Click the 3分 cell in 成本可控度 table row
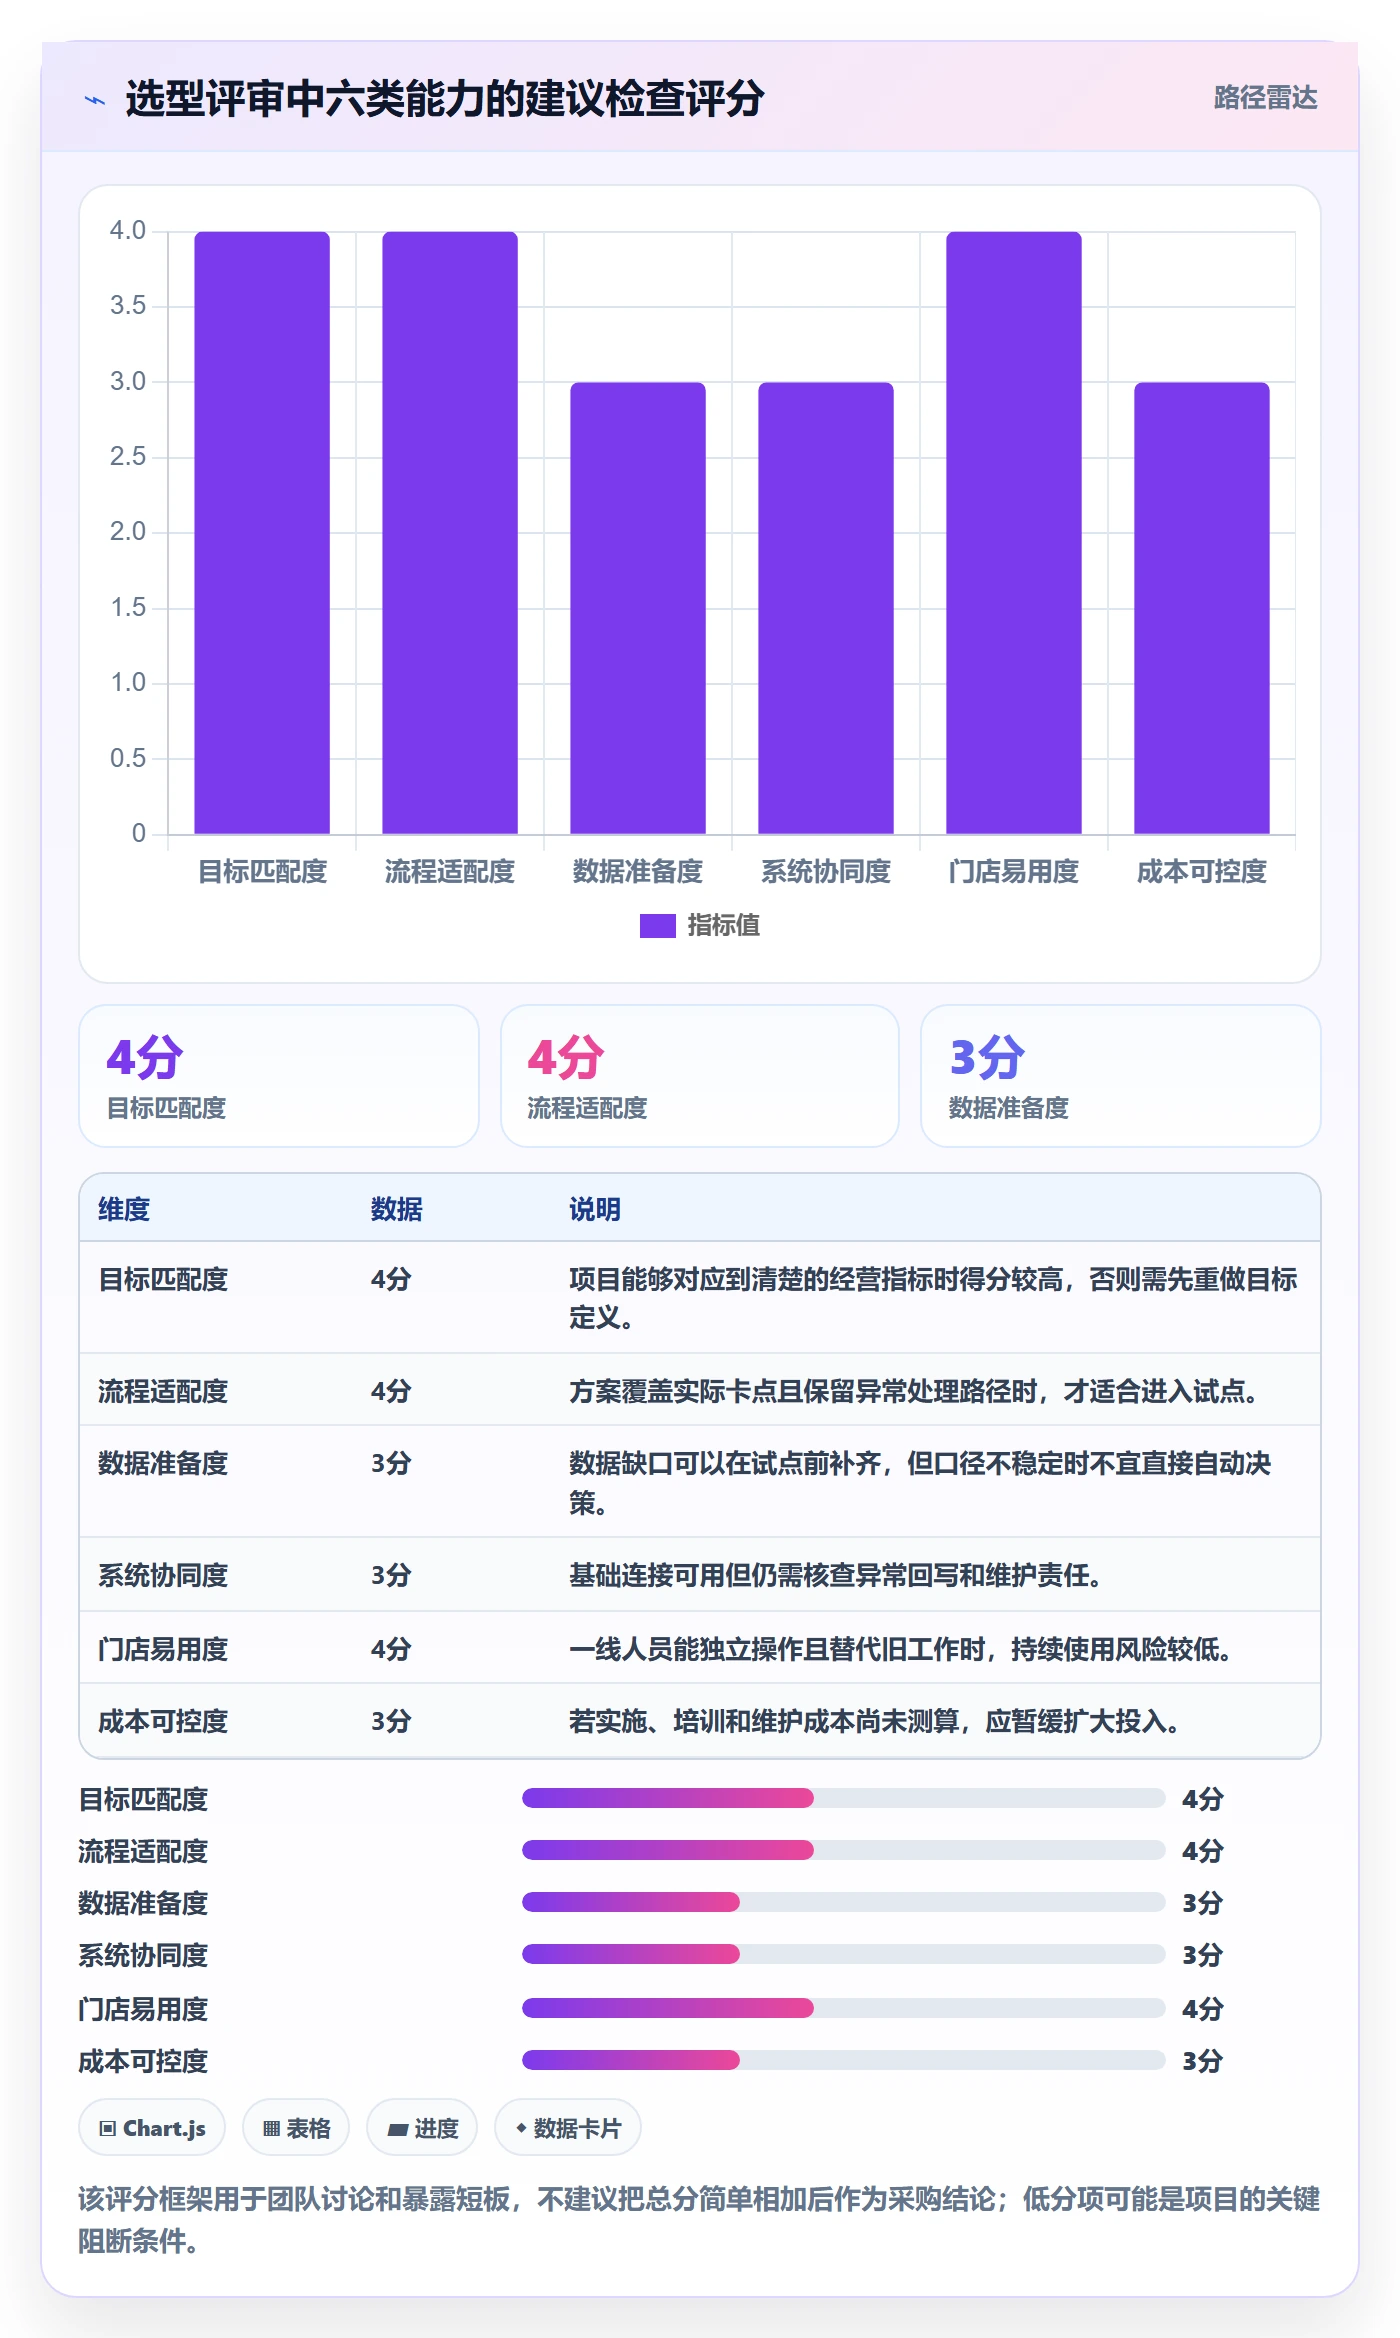 [x=391, y=1721]
